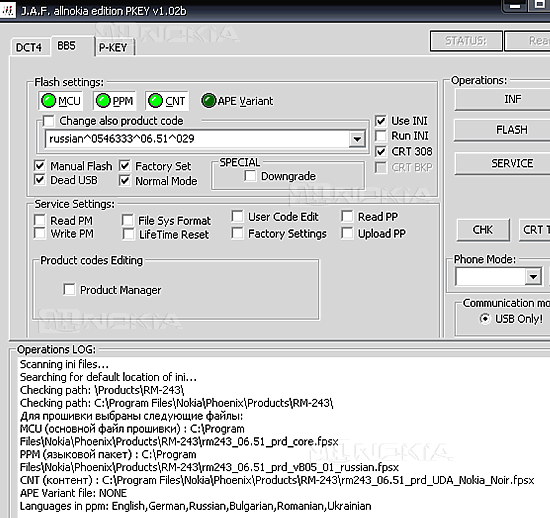Click the J.A.F. application title bar icon
The width and height of the screenshot is (550, 518).
click(8, 11)
